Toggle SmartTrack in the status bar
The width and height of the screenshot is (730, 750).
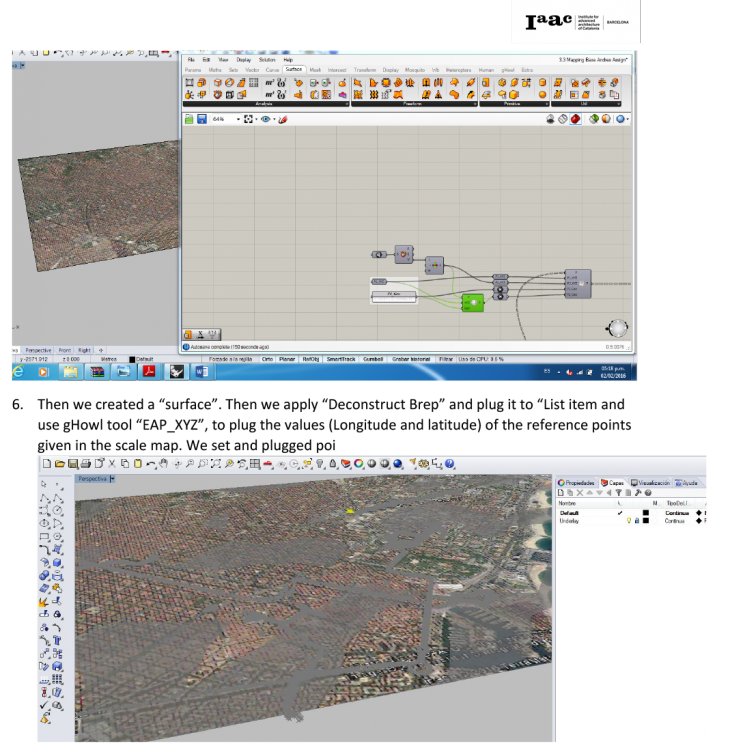pos(340,358)
